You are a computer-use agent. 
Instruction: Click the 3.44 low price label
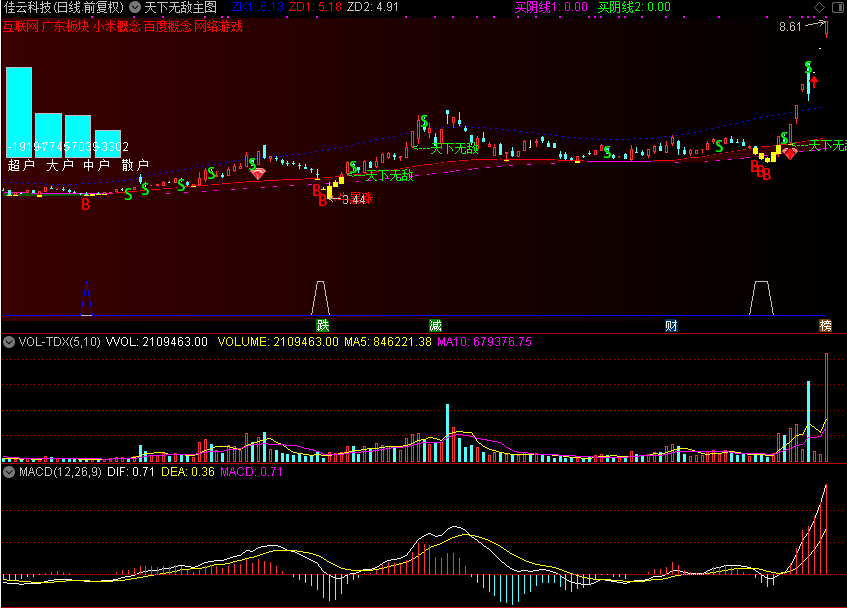(x=354, y=200)
